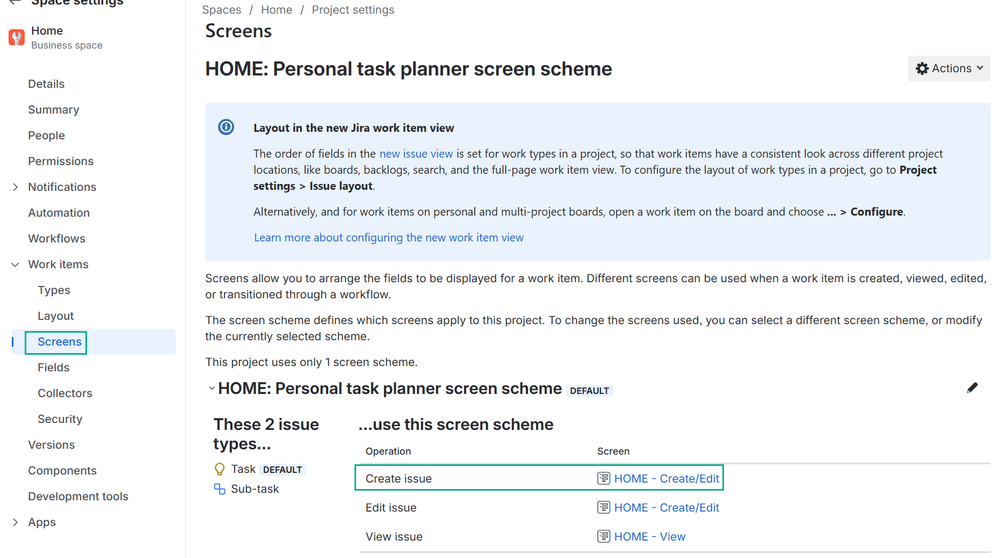Open Components in the sidebar

click(62, 471)
